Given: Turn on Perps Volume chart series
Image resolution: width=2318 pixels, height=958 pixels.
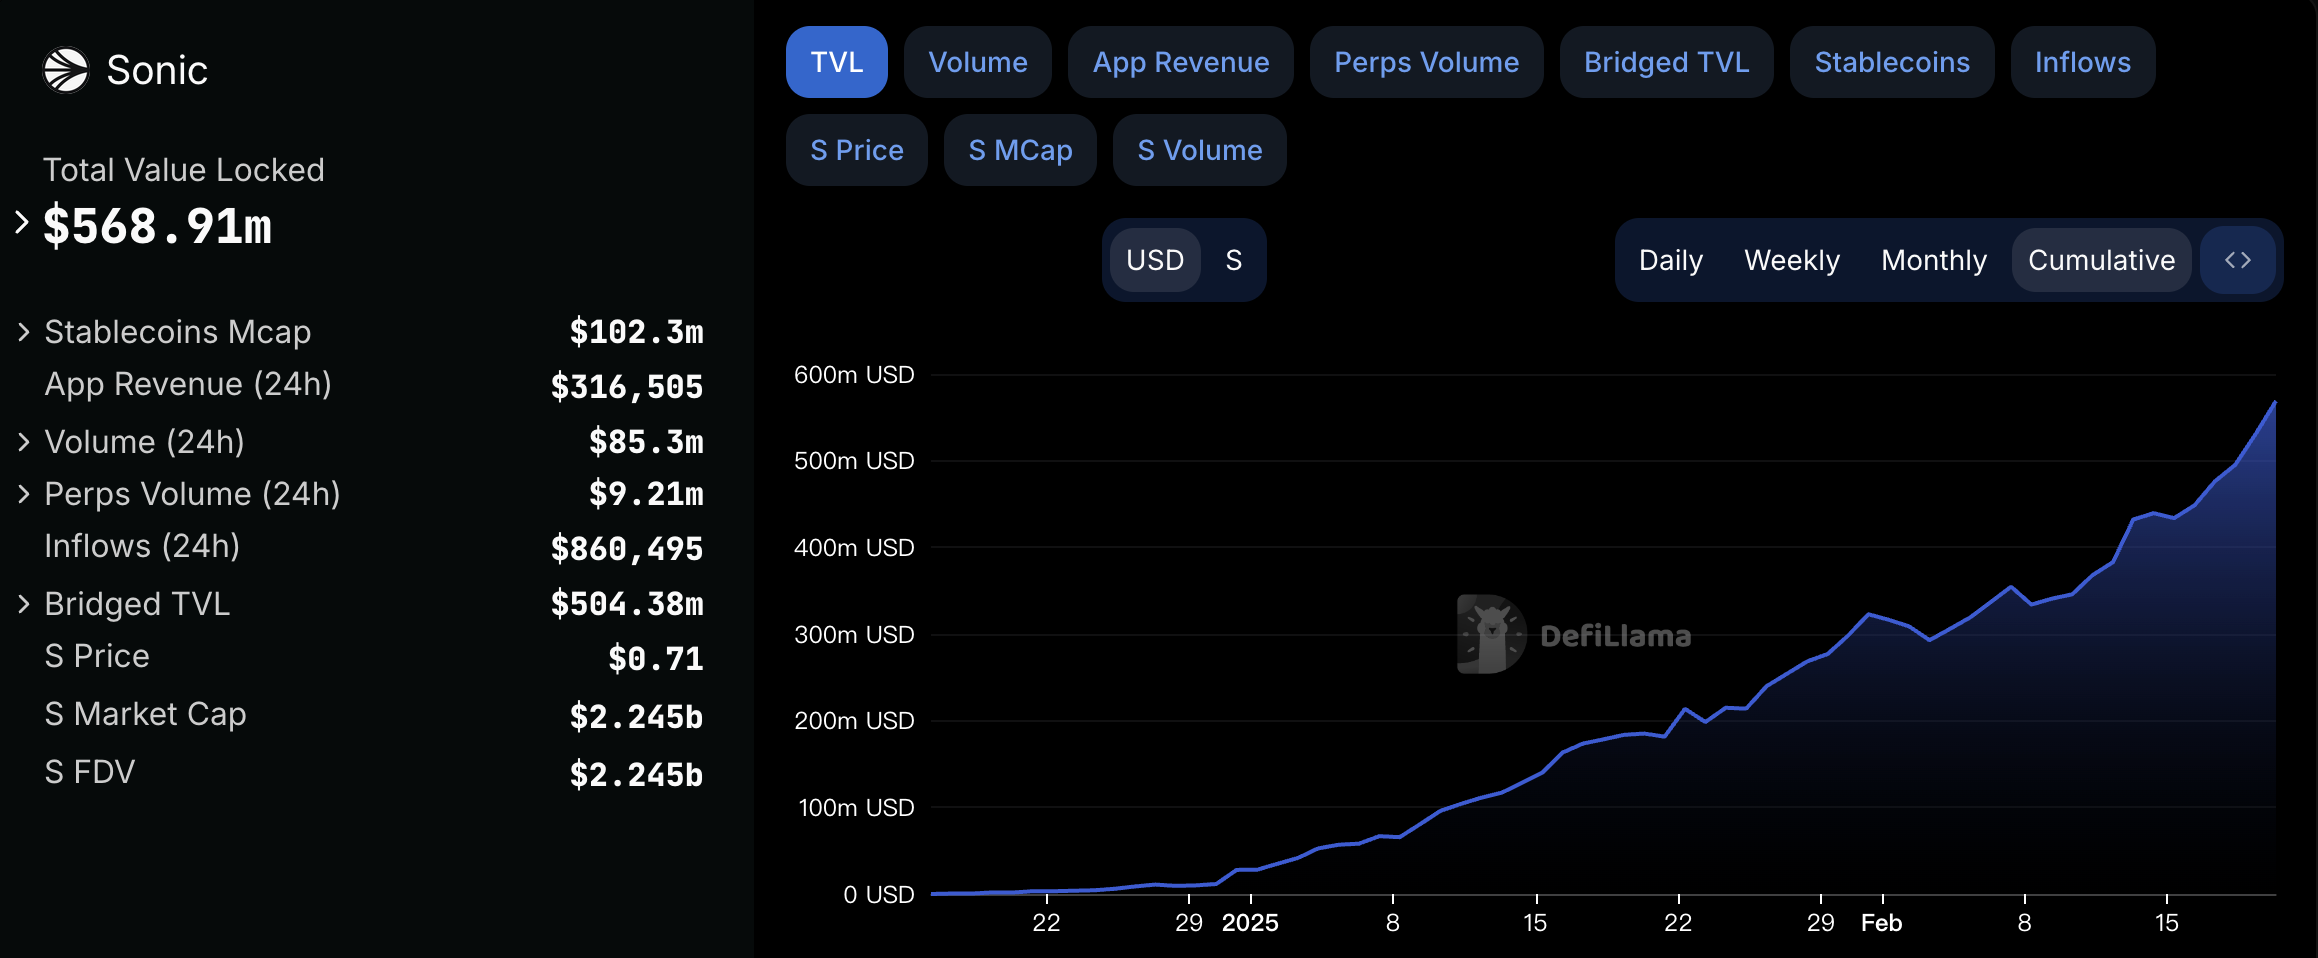Looking at the screenshot, I should [1426, 62].
